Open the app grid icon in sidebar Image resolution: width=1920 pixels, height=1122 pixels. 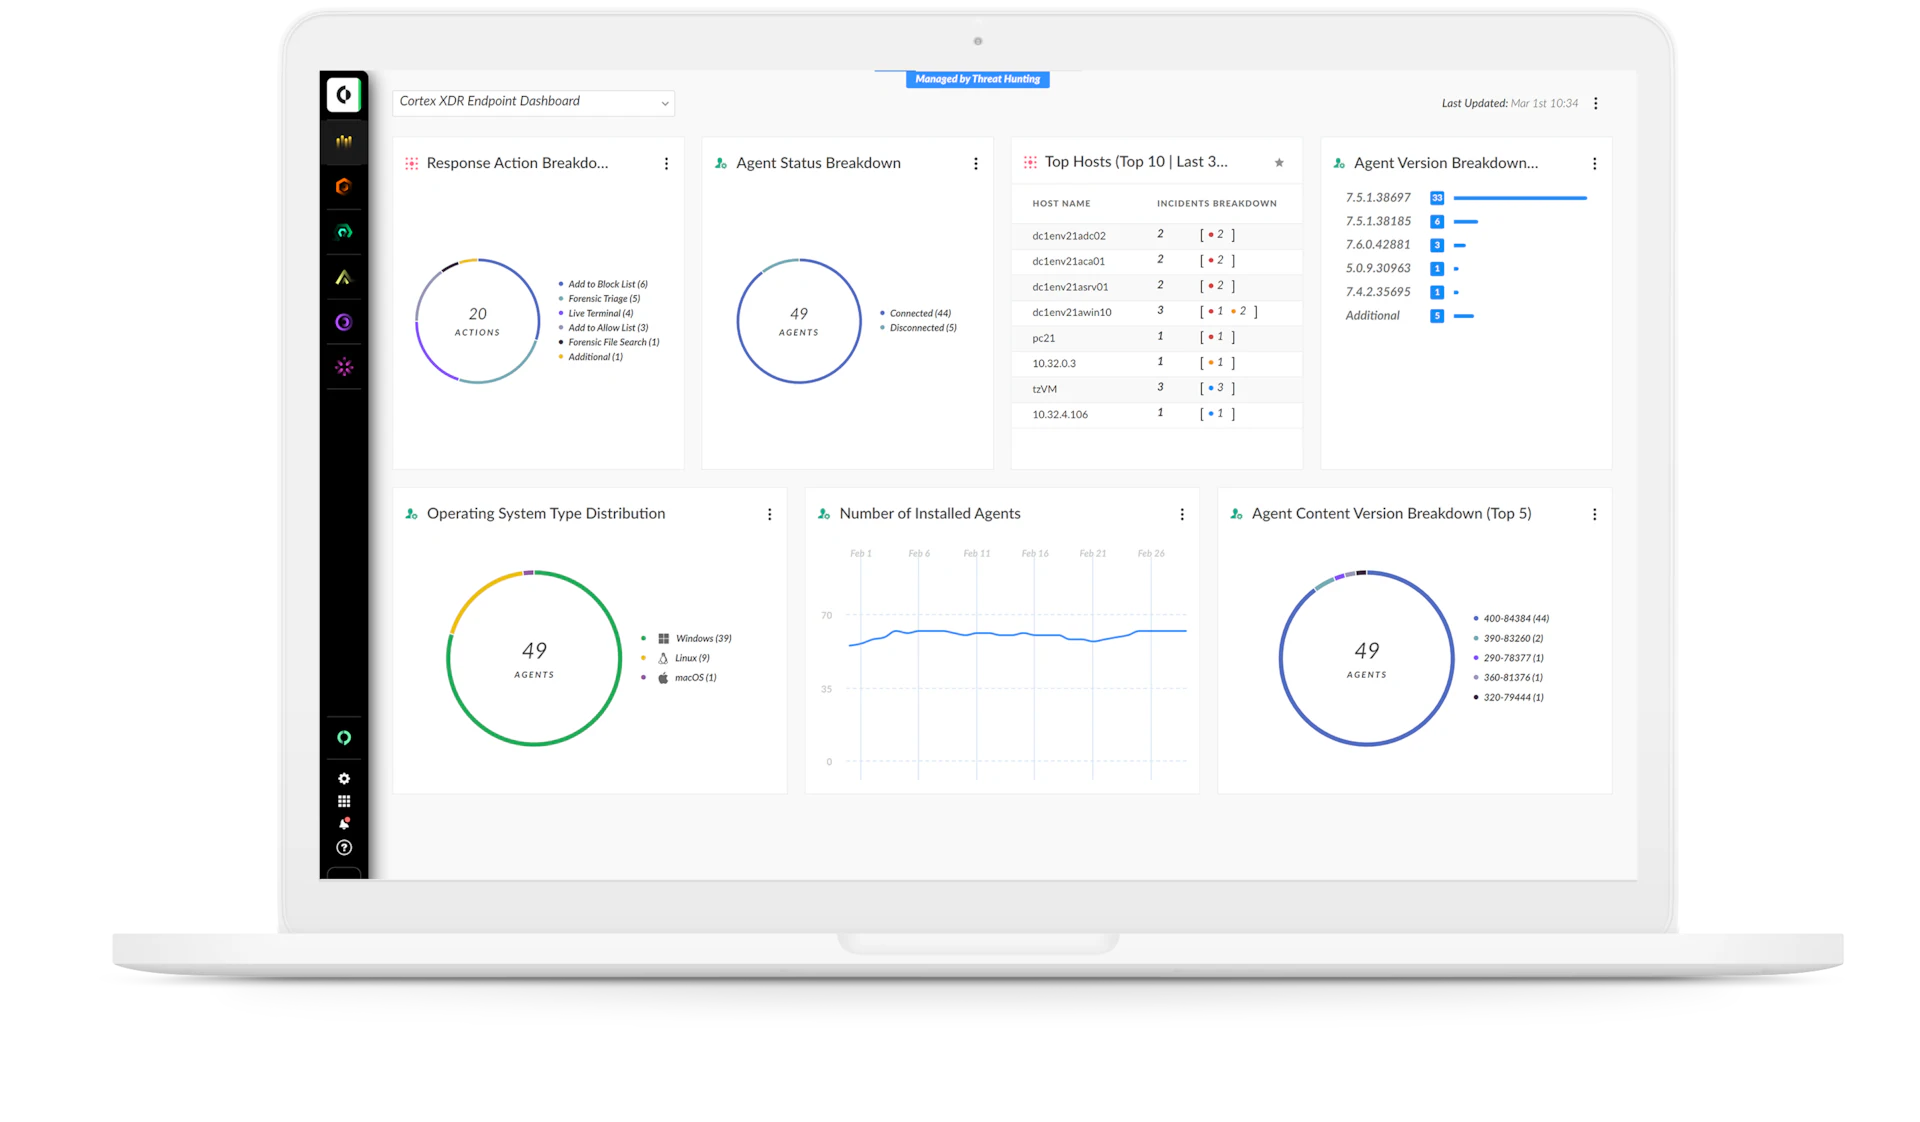click(344, 800)
